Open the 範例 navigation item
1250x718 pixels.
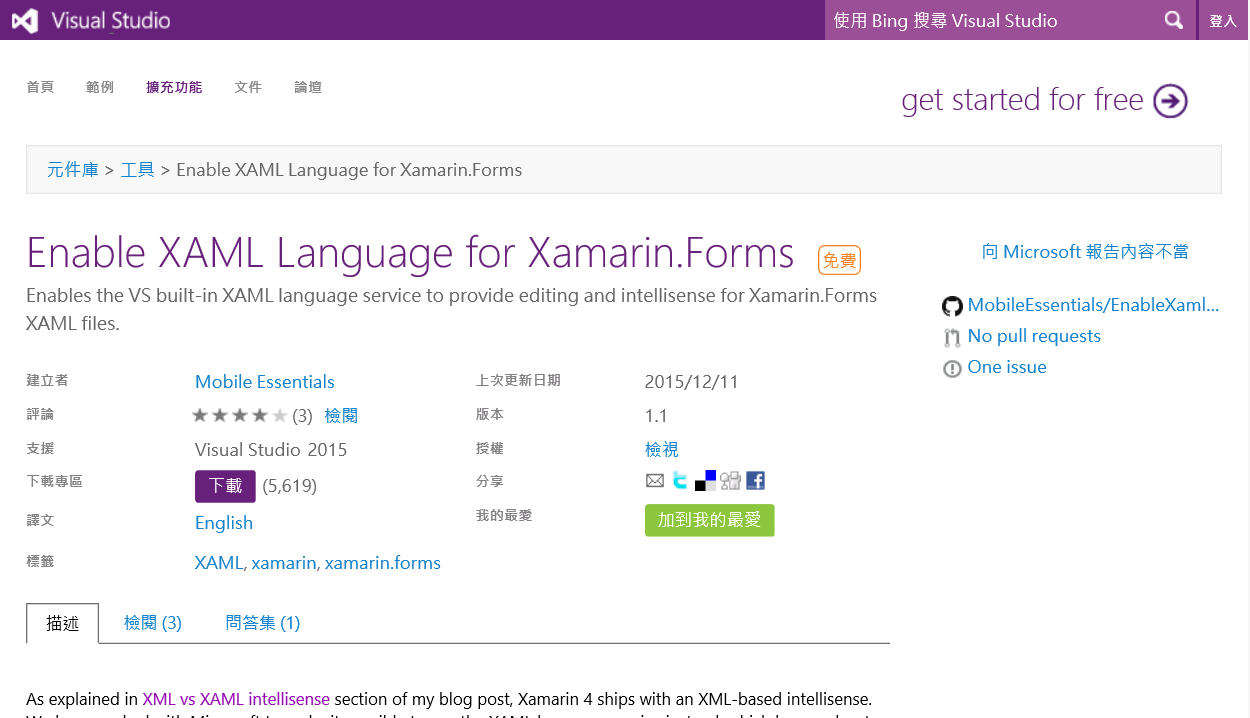coord(100,87)
